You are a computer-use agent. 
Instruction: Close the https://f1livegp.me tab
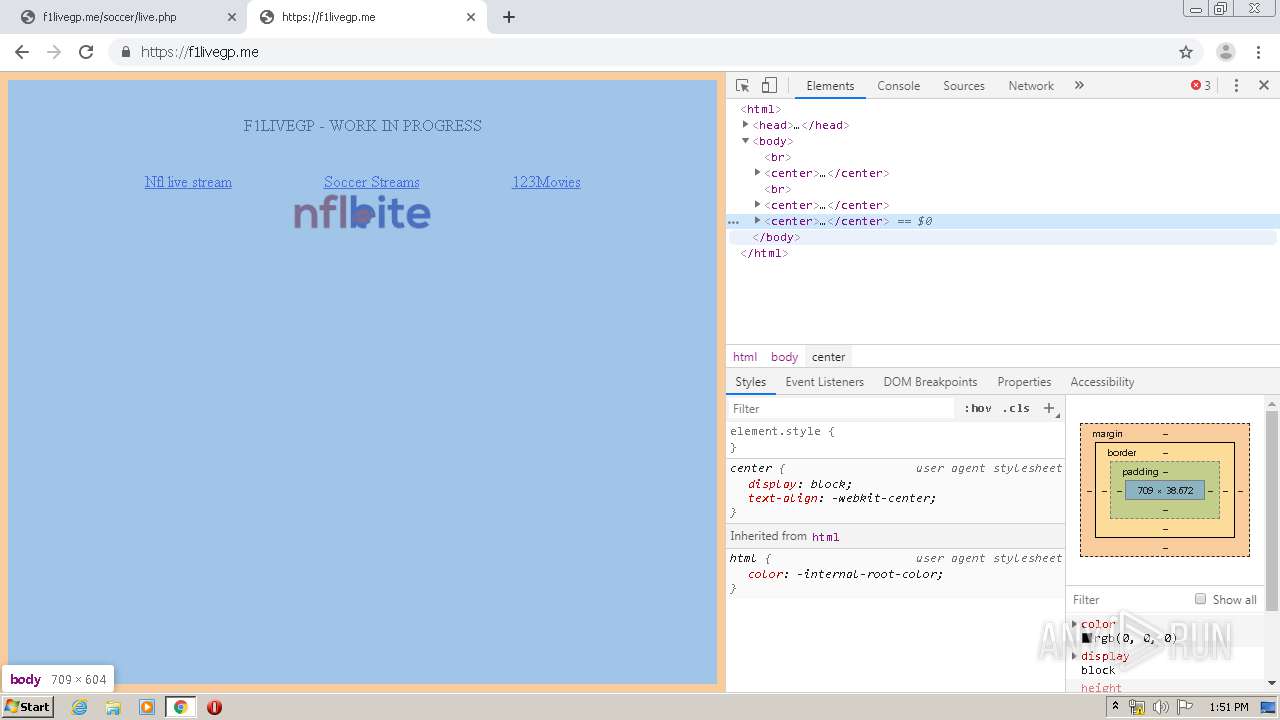pyautogui.click(x=471, y=17)
